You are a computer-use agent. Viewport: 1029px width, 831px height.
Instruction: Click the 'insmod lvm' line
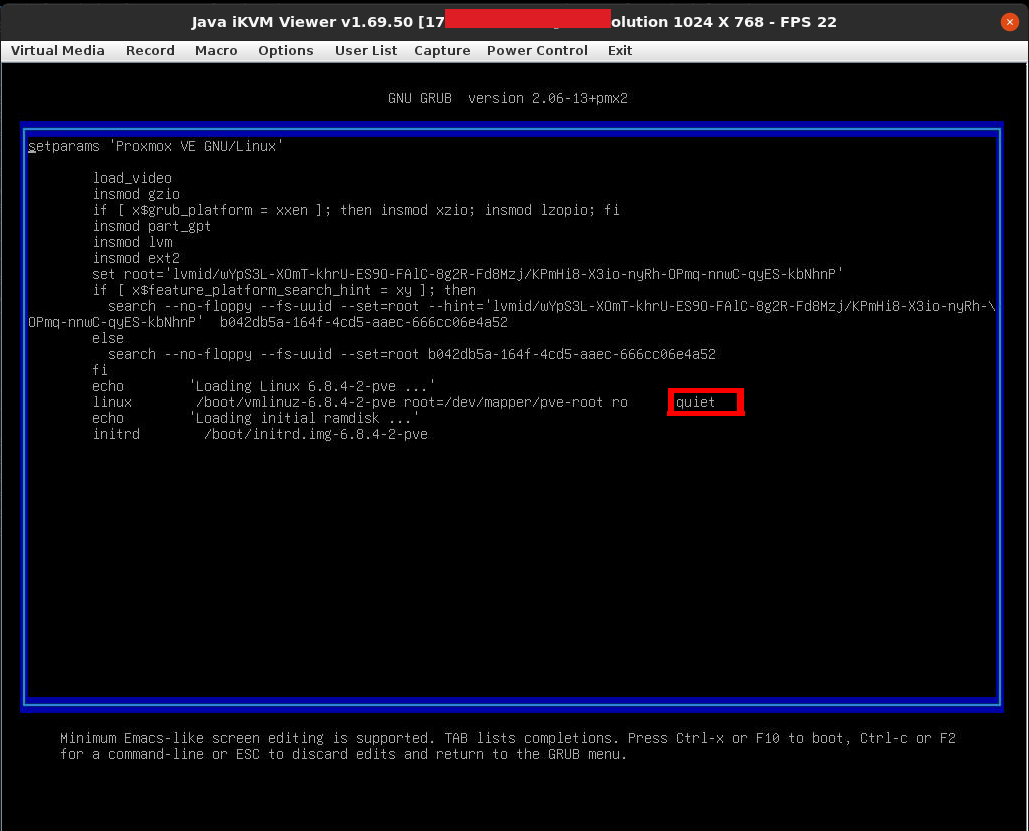[x=133, y=242]
